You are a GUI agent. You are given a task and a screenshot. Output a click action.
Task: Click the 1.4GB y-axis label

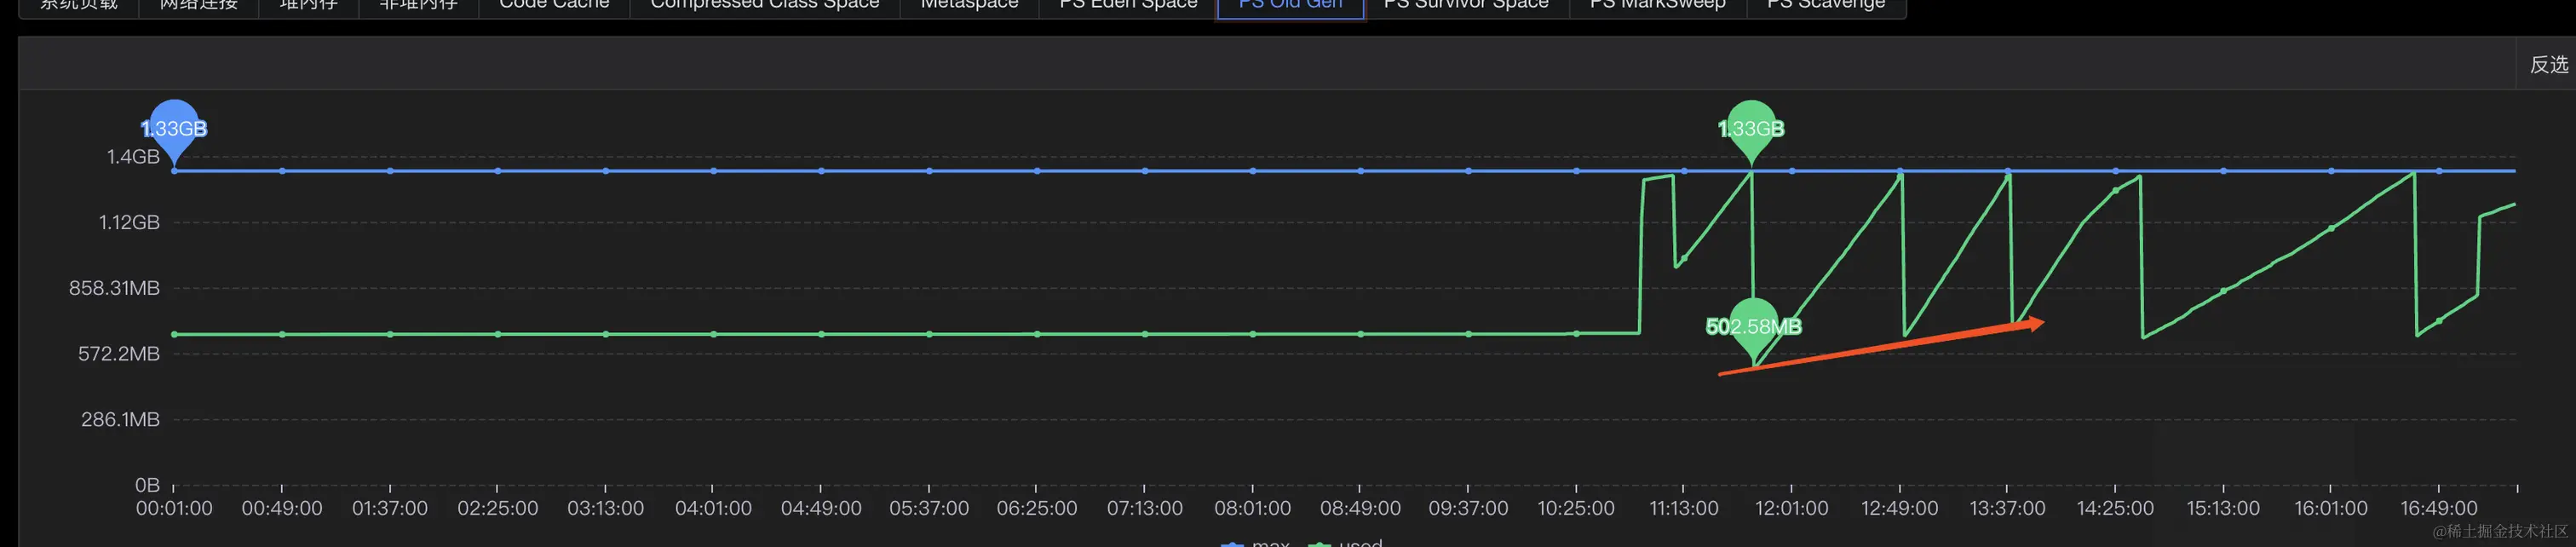(133, 157)
